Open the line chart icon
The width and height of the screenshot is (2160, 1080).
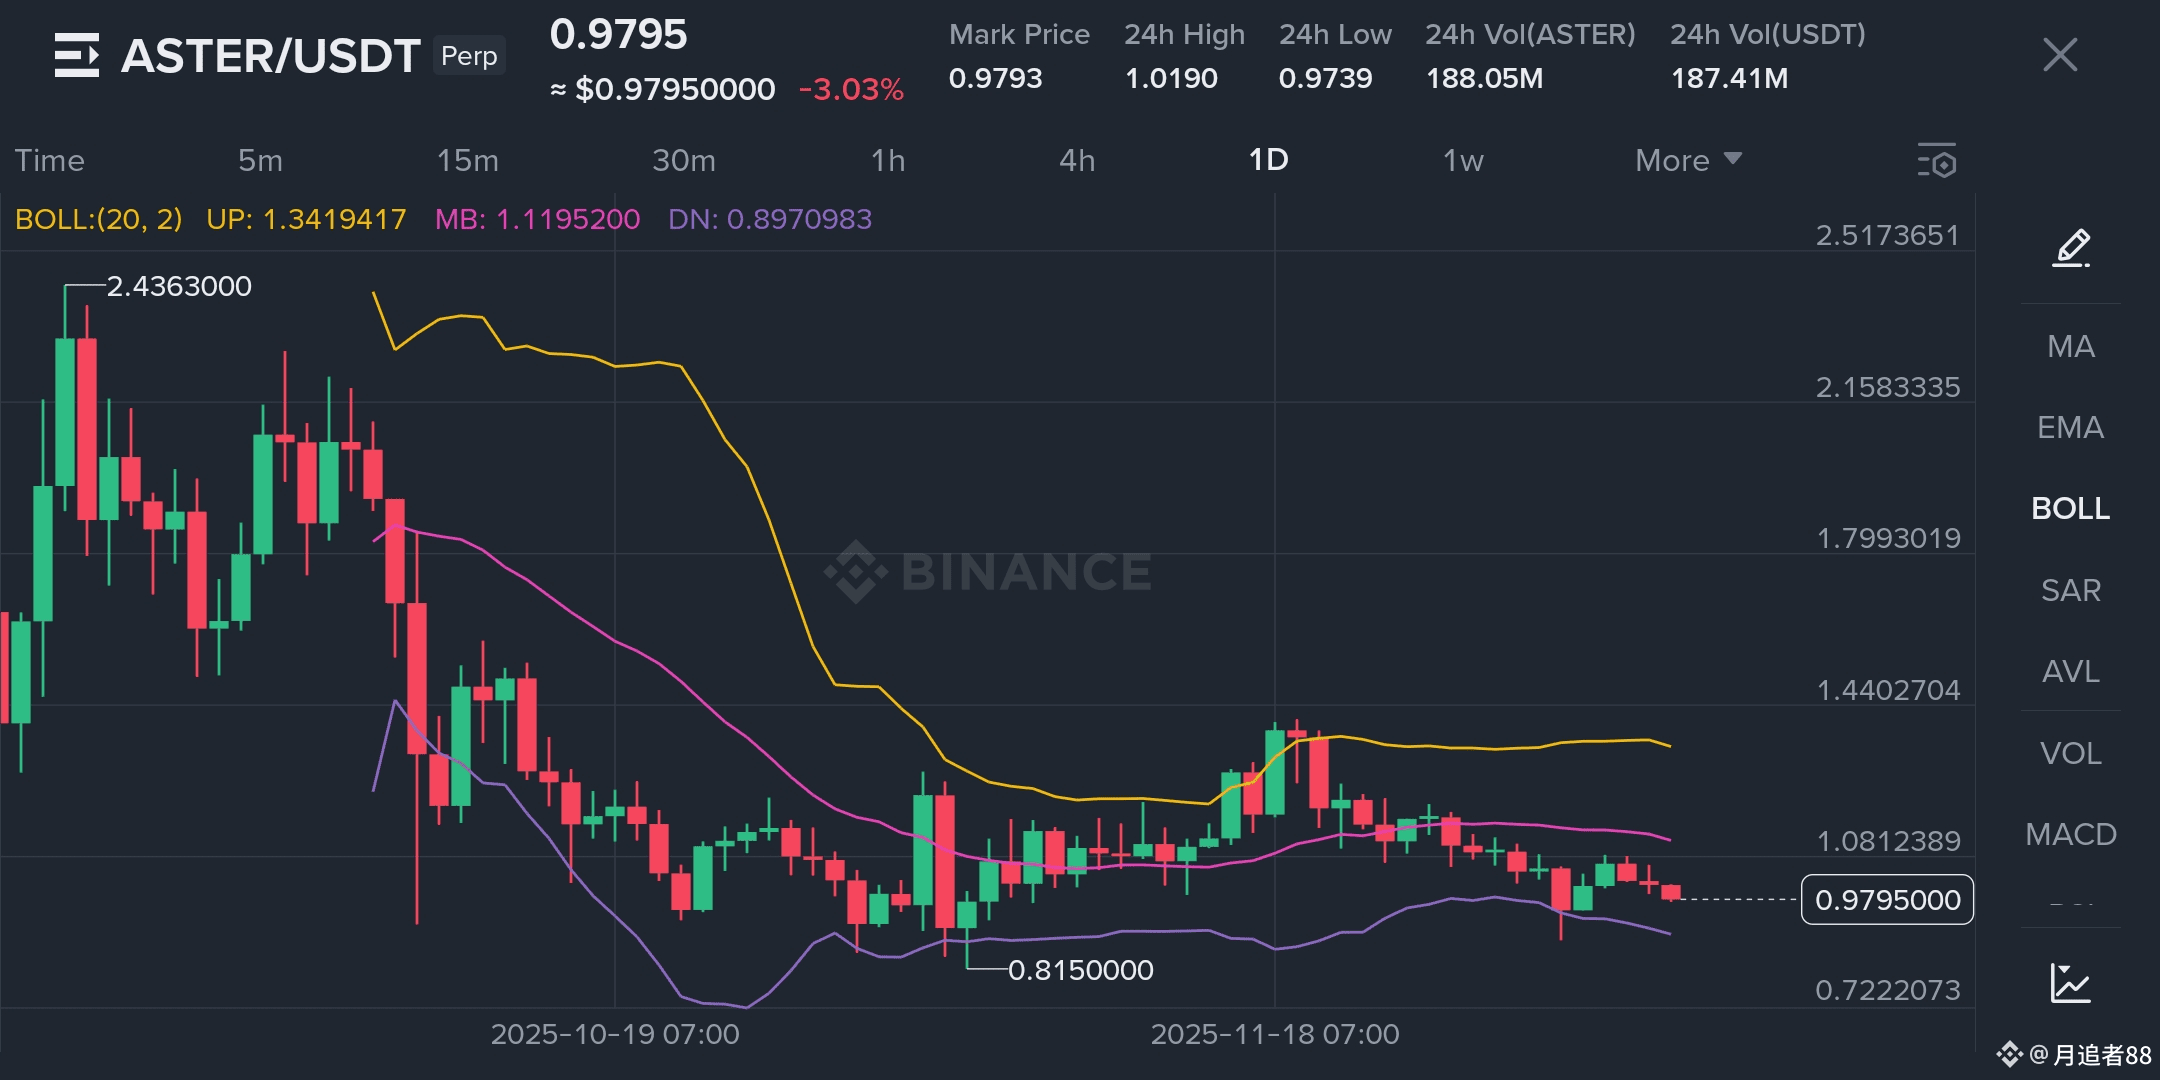(2070, 983)
